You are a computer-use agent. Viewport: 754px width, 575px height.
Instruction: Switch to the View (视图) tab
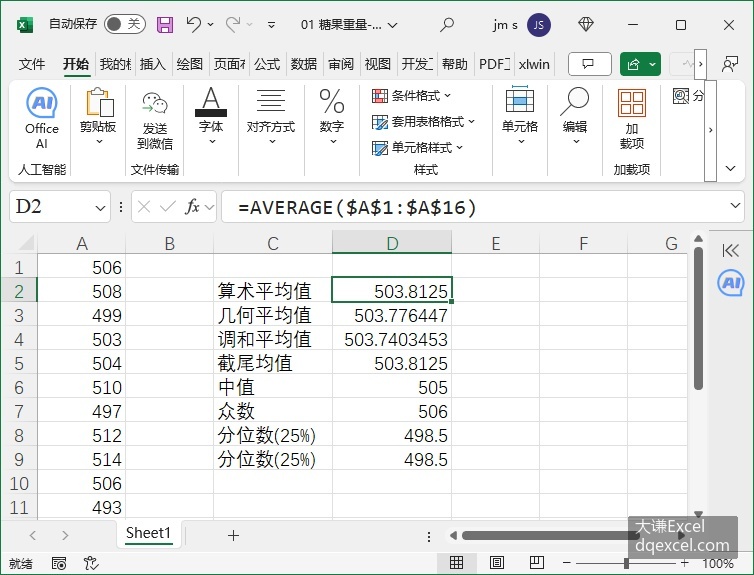[x=377, y=64]
